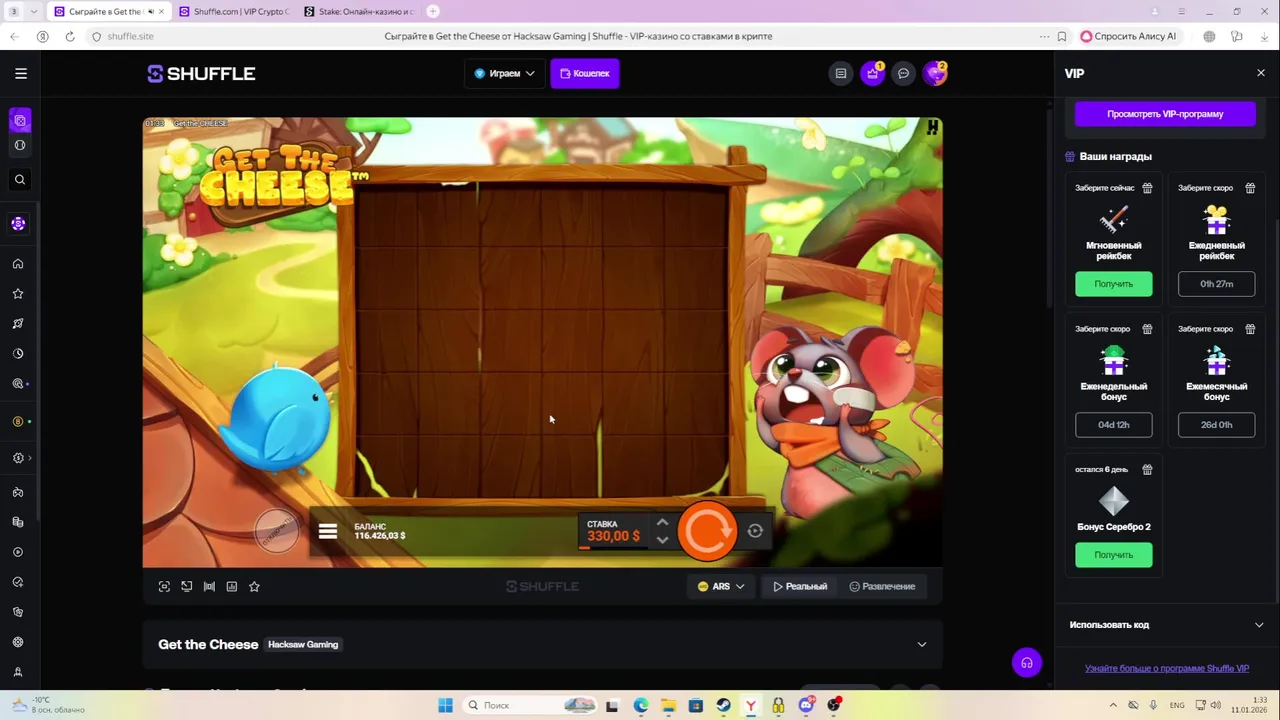
Task: Toggle fullscreen mode below the game
Action: coord(164,587)
